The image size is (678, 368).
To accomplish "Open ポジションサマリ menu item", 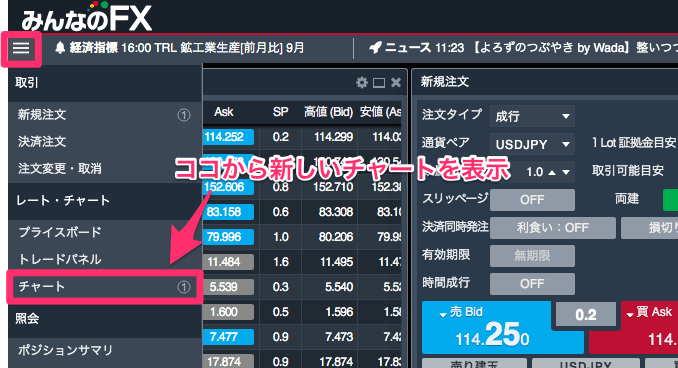I will (105, 350).
